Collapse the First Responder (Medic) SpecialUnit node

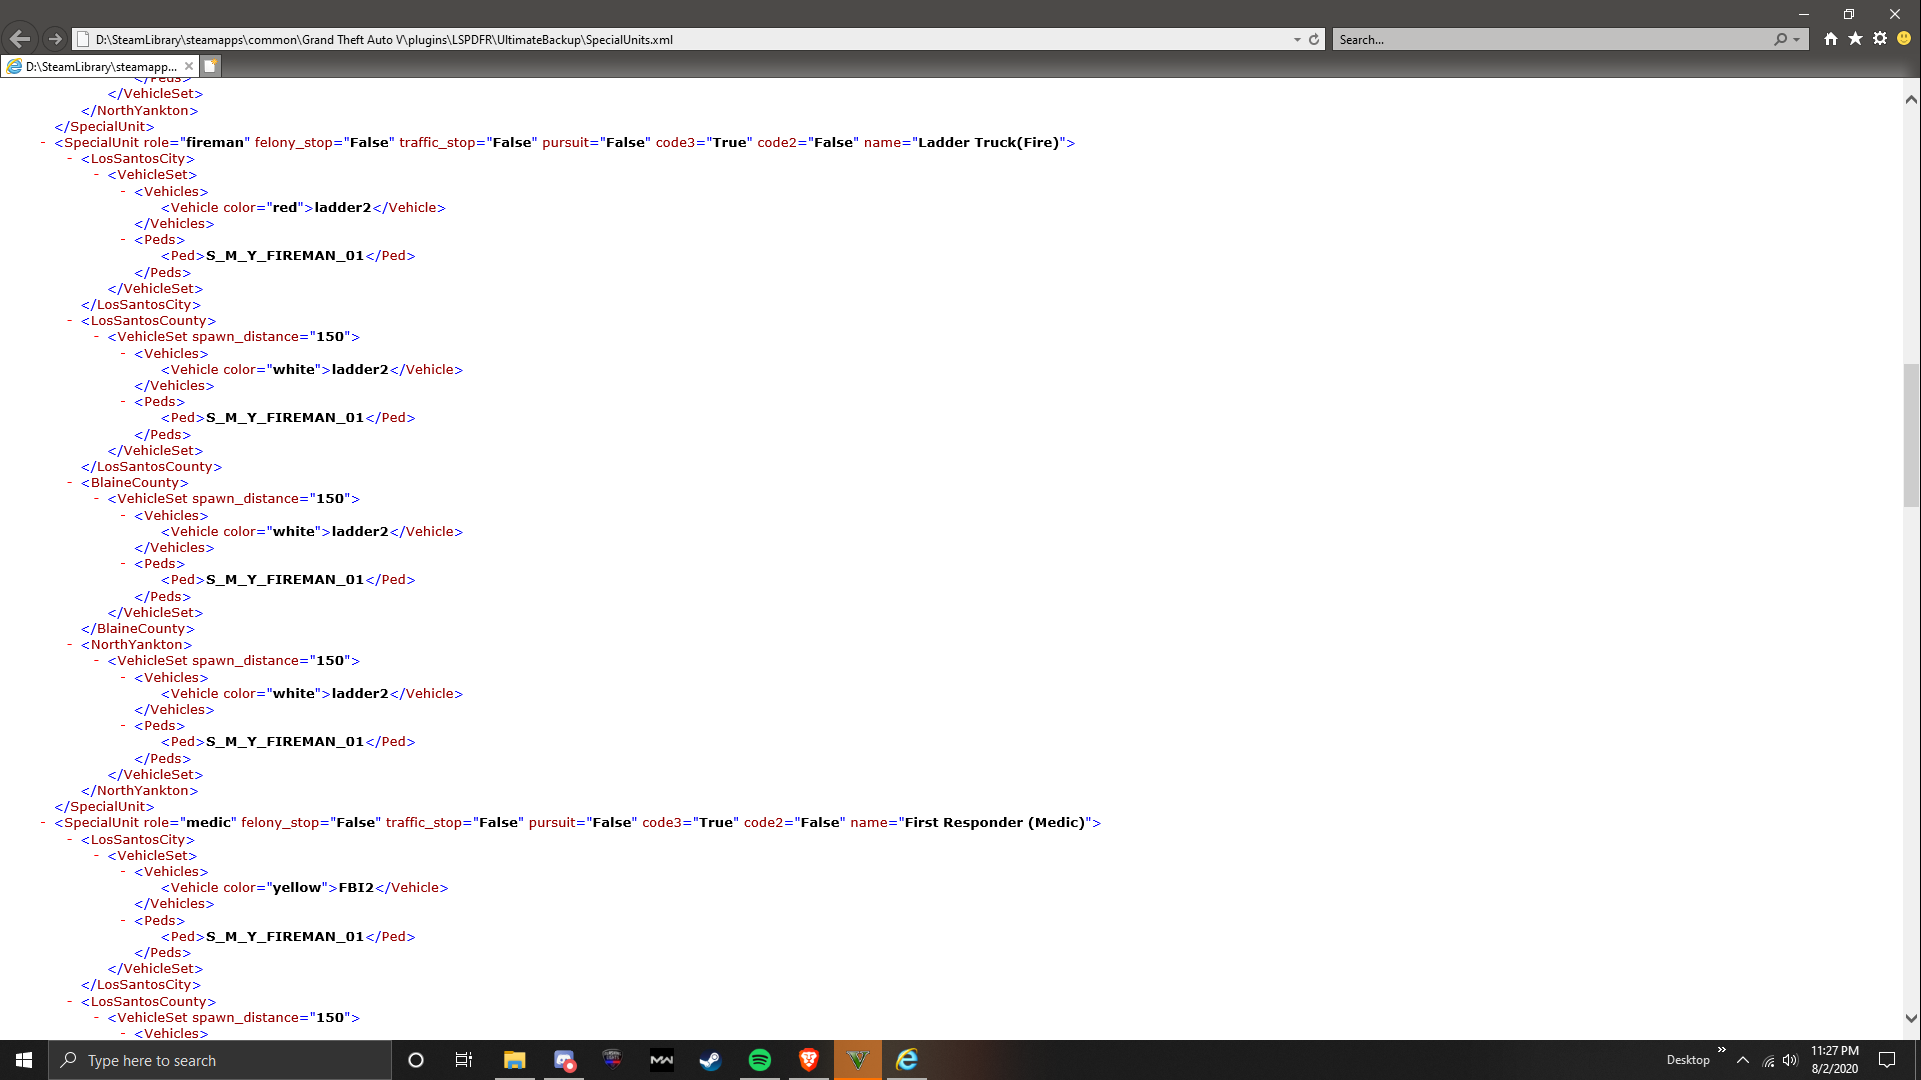coord(43,823)
